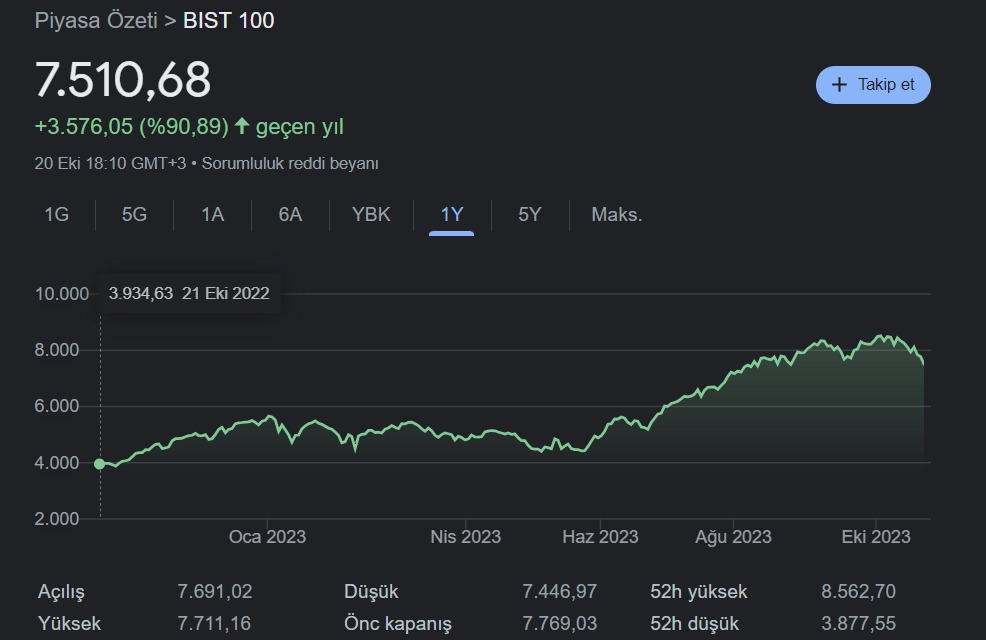Click the green up arrow beside geçen yıl
The image size is (986, 640).
point(241,126)
